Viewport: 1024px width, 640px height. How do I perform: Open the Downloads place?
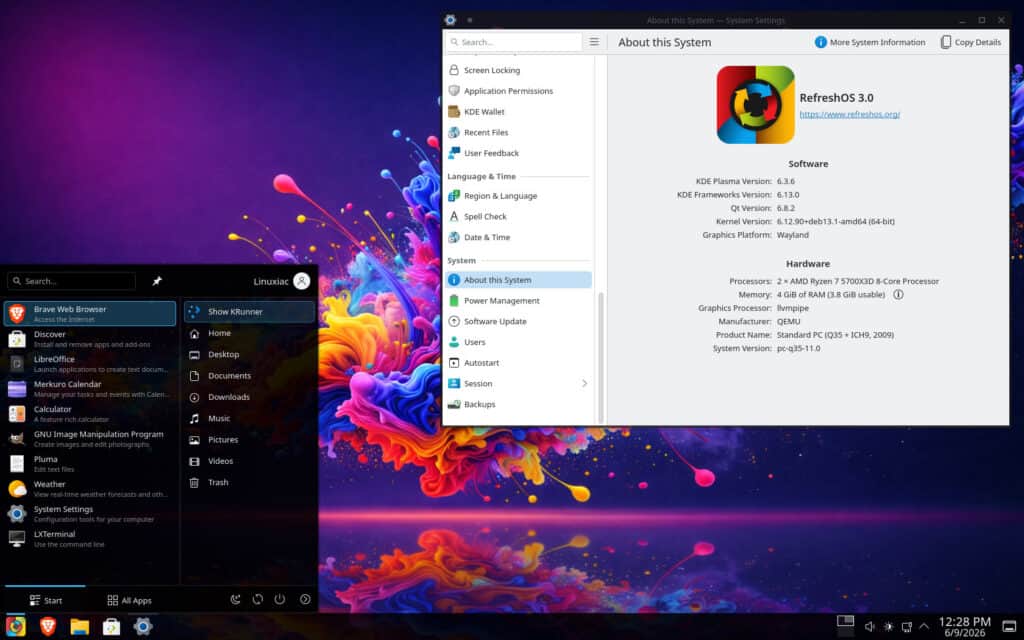pyautogui.click(x=249, y=397)
